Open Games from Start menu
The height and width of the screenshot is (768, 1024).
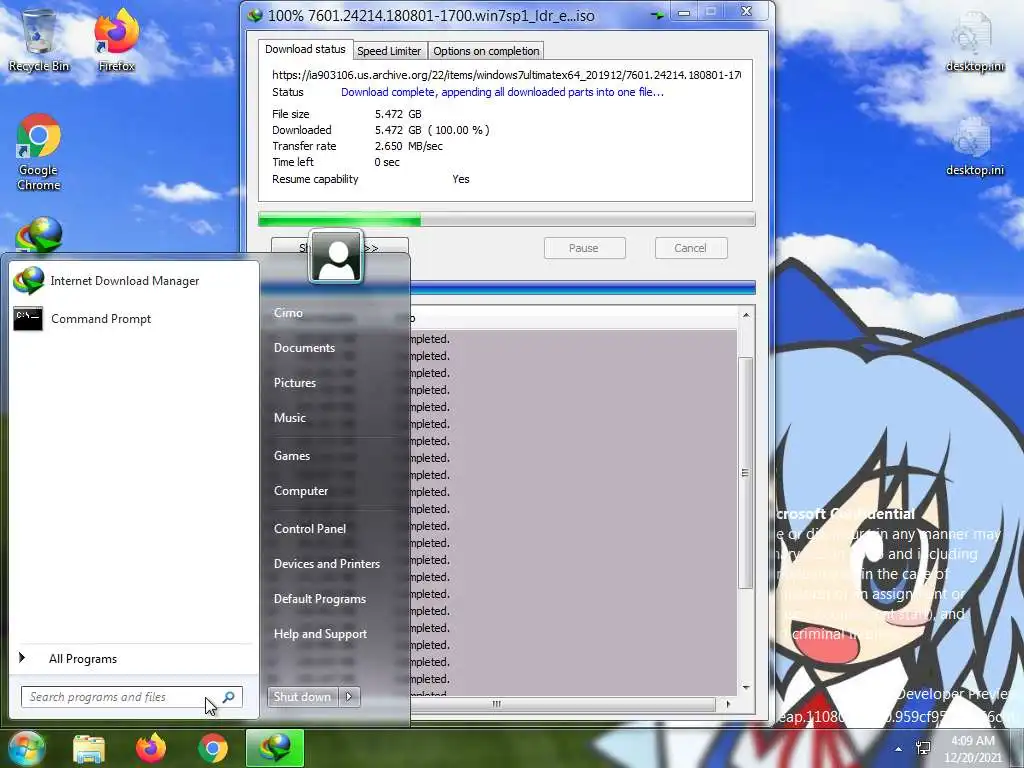tap(292, 456)
